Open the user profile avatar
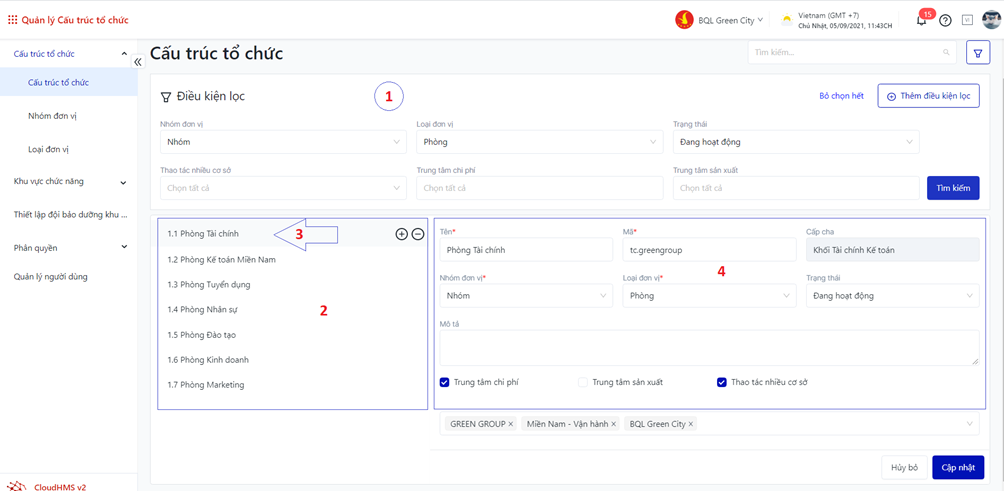Image resolution: width=1004 pixels, height=491 pixels. (x=991, y=20)
